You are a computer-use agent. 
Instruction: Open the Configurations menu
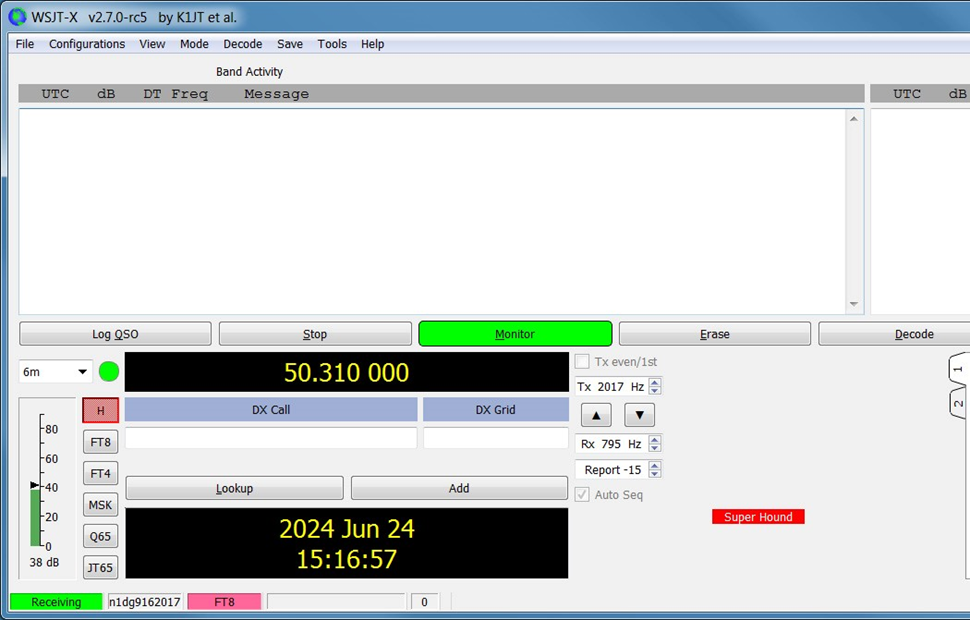click(87, 44)
